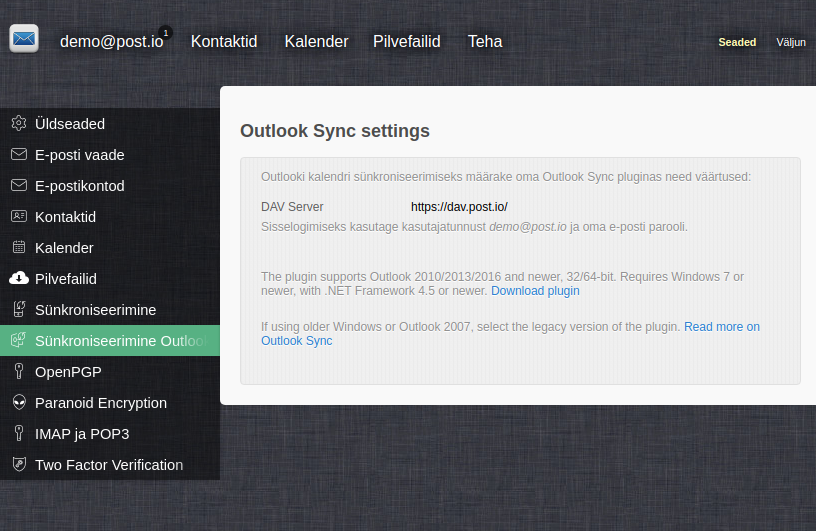Click Väljun to log out

click(791, 42)
